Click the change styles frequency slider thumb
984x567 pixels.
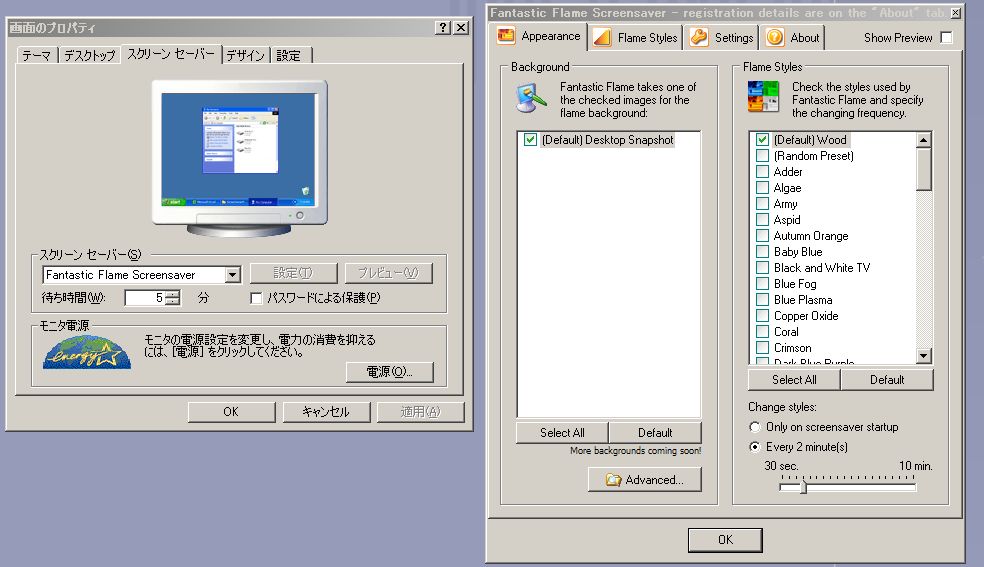pyautogui.click(x=803, y=486)
